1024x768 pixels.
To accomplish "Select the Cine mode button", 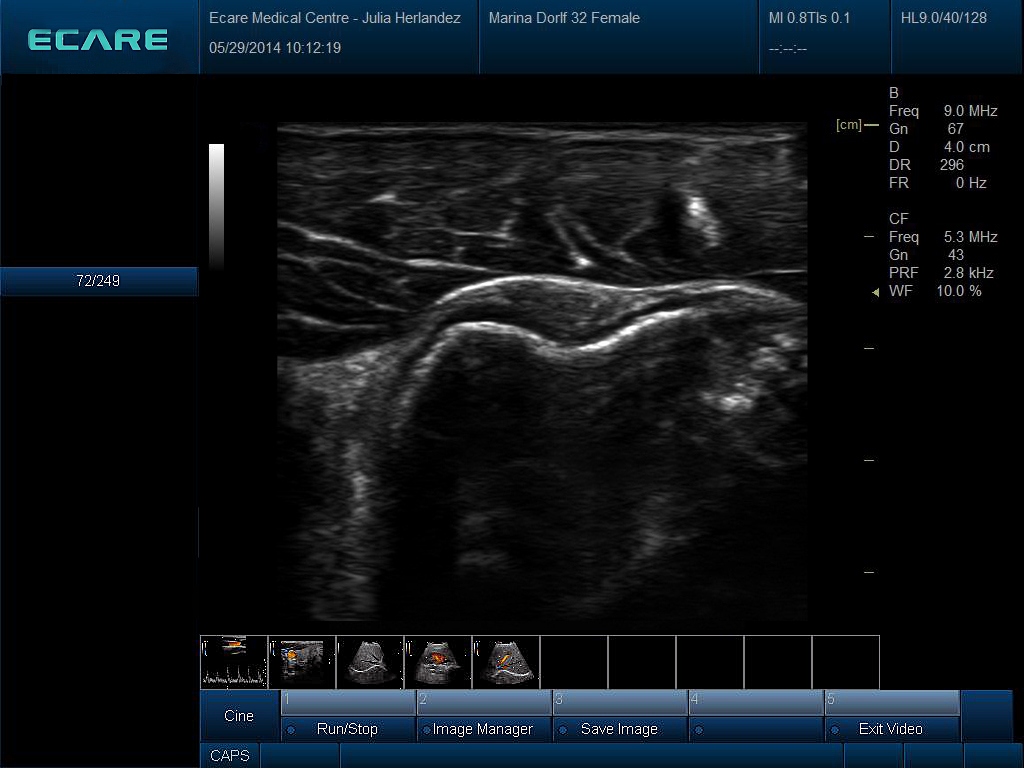I will pyautogui.click(x=239, y=716).
